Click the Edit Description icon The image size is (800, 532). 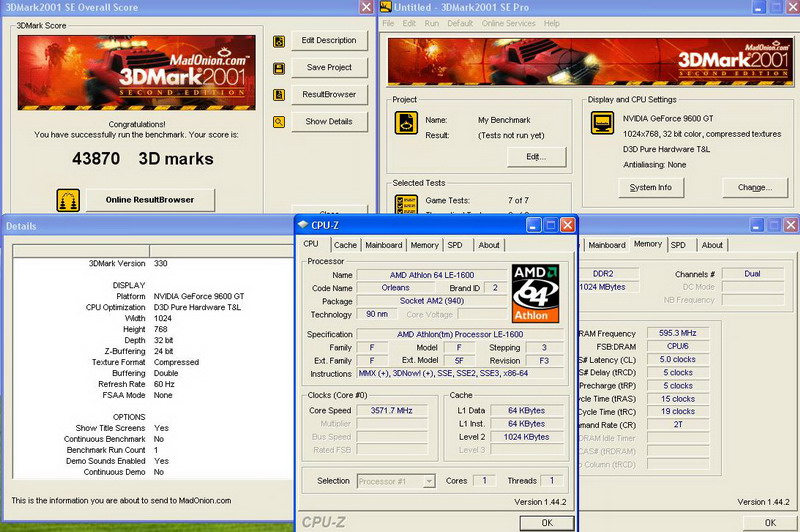(x=279, y=41)
